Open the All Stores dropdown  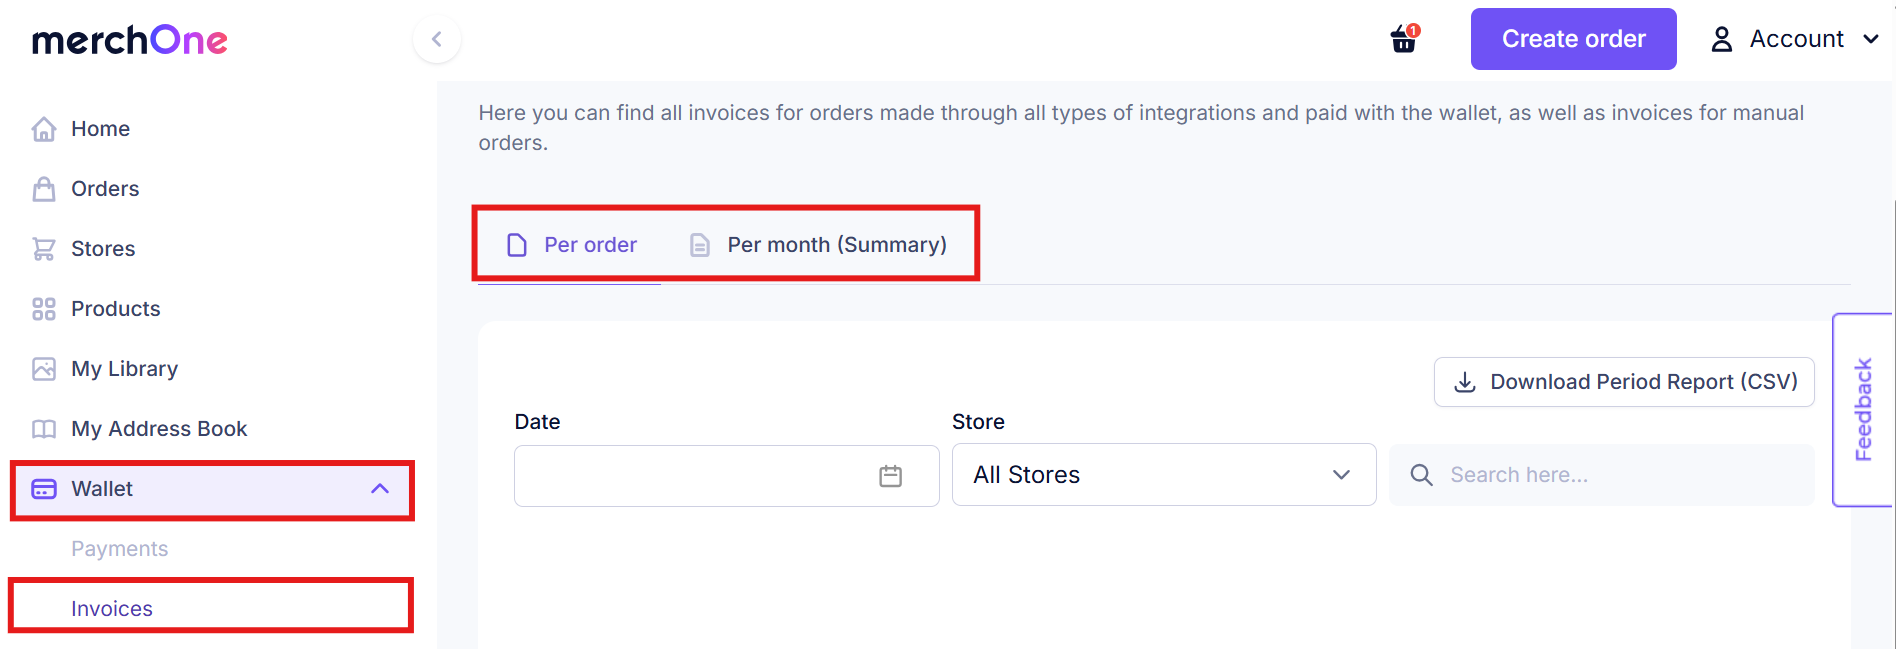point(1164,475)
